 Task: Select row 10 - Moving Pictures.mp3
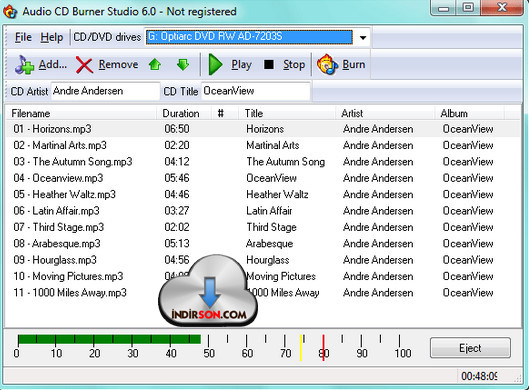tap(263, 276)
